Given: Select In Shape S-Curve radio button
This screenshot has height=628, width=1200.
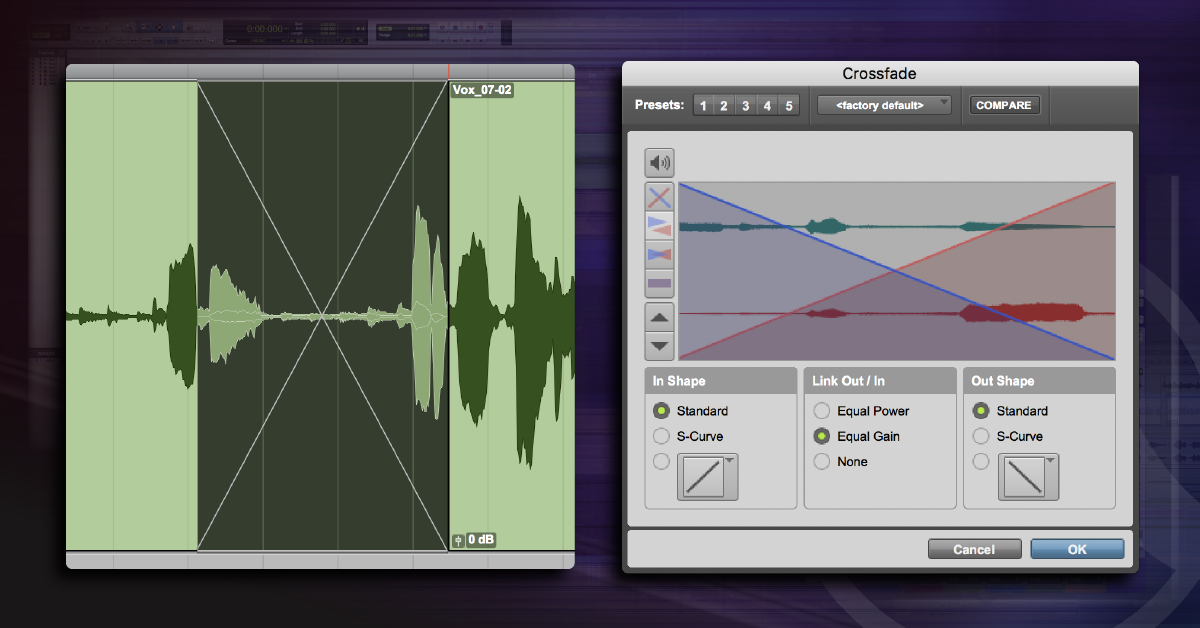Looking at the screenshot, I should (x=661, y=436).
